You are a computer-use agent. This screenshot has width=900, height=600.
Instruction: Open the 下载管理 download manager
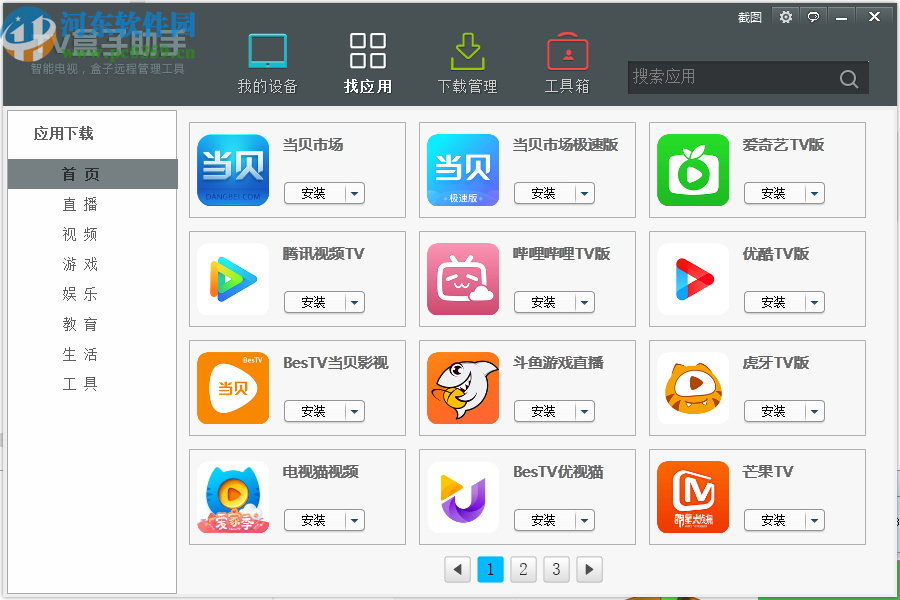(x=467, y=62)
